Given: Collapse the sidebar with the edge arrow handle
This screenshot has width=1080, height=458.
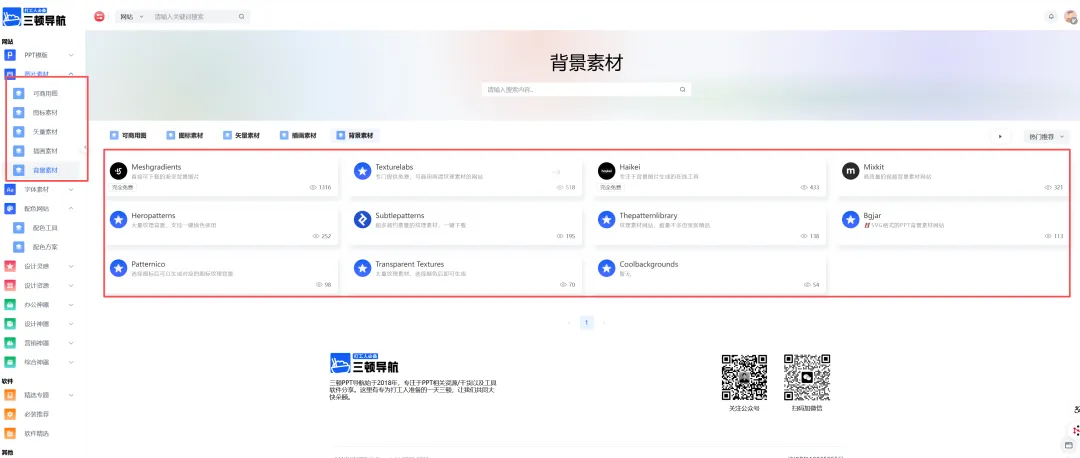Looking at the screenshot, I should [x=85, y=147].
